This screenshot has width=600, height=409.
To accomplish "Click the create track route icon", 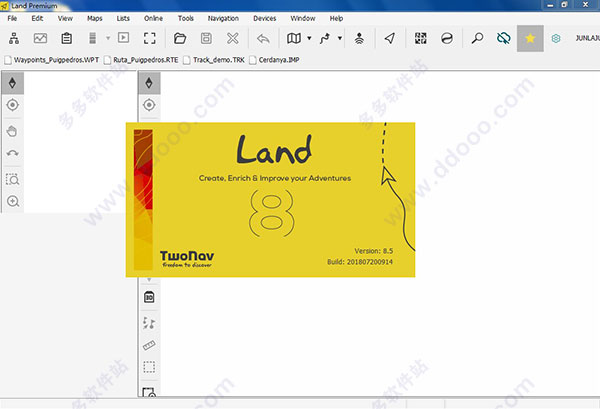I will 325,38.
